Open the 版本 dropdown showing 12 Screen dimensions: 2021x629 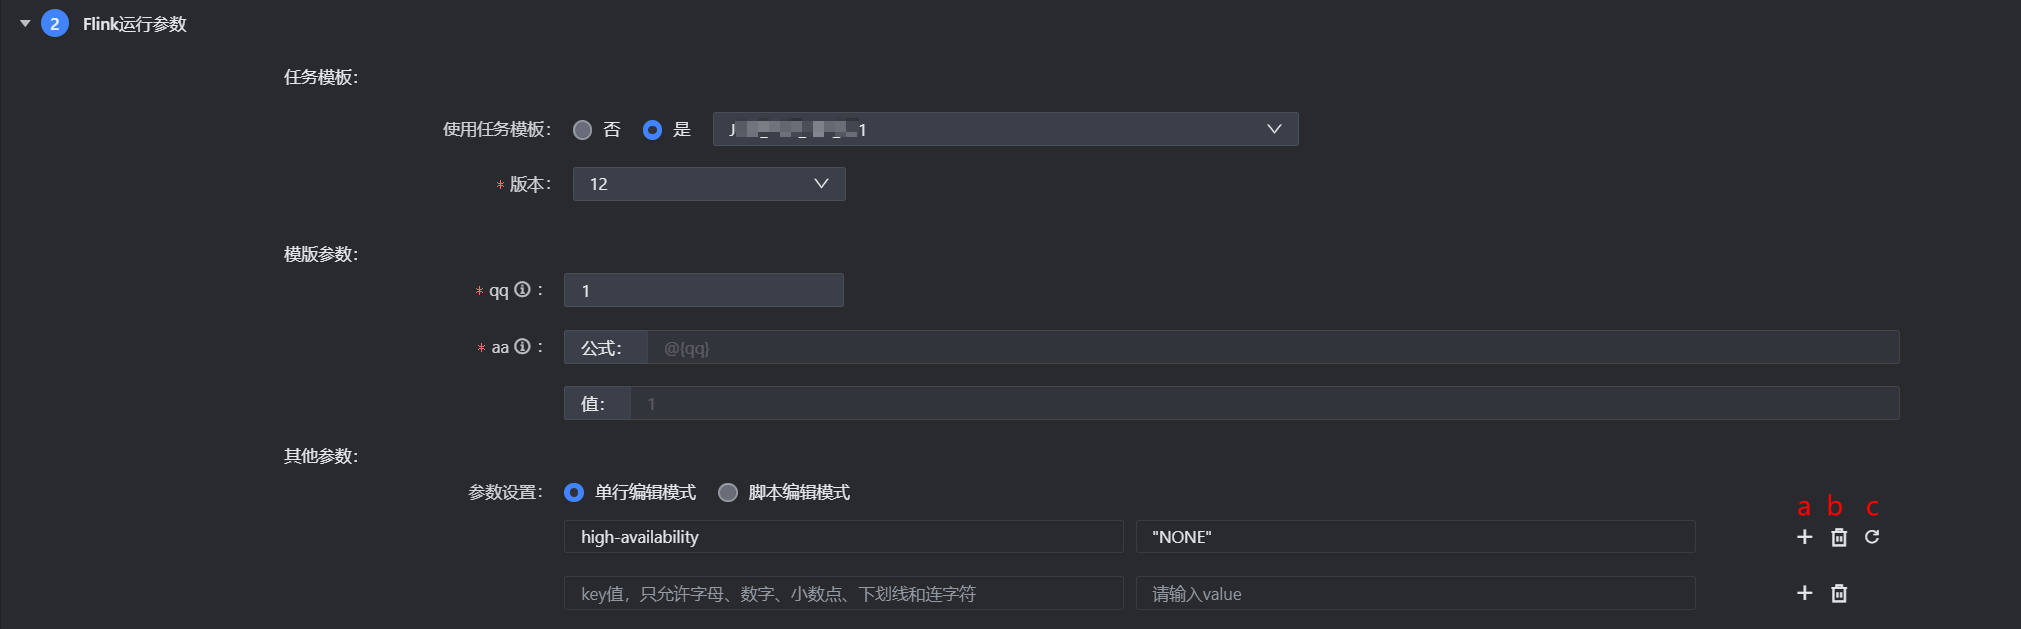[708, 184]
